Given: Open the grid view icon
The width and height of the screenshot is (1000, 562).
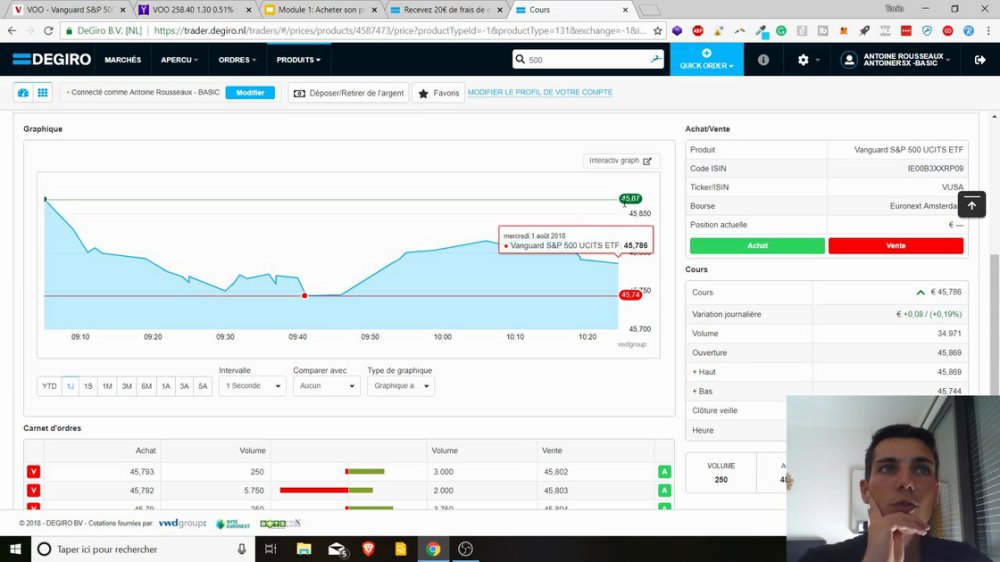Looking at the screenshot, I should point(43,92).
